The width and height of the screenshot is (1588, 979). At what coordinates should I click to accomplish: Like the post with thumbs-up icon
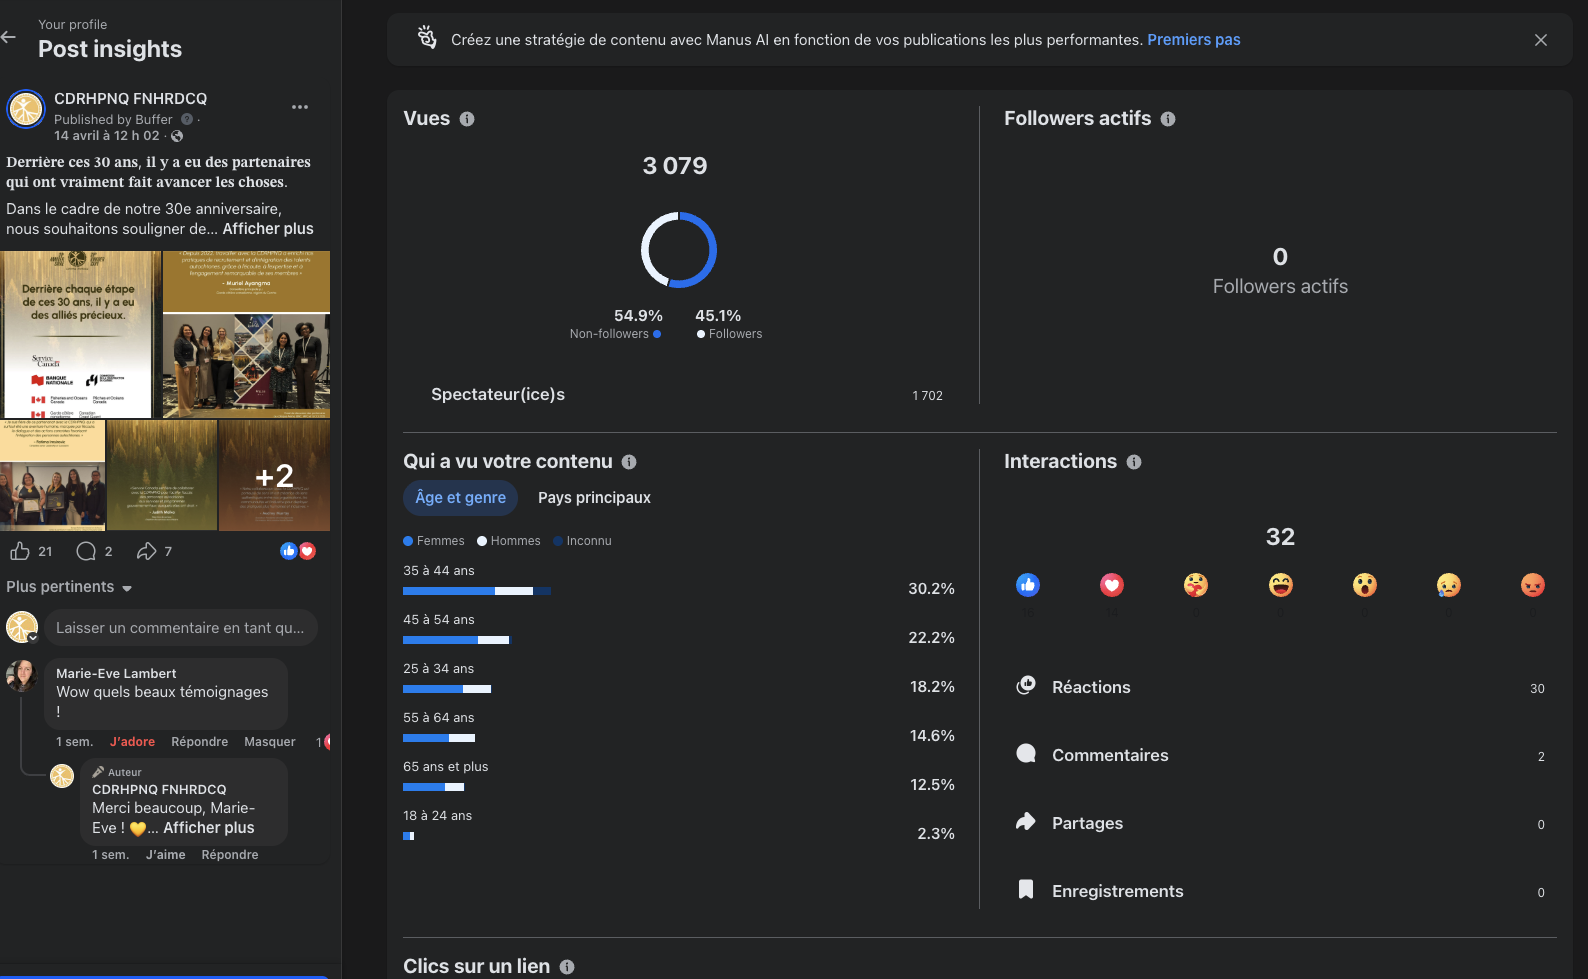coord(19,551)
